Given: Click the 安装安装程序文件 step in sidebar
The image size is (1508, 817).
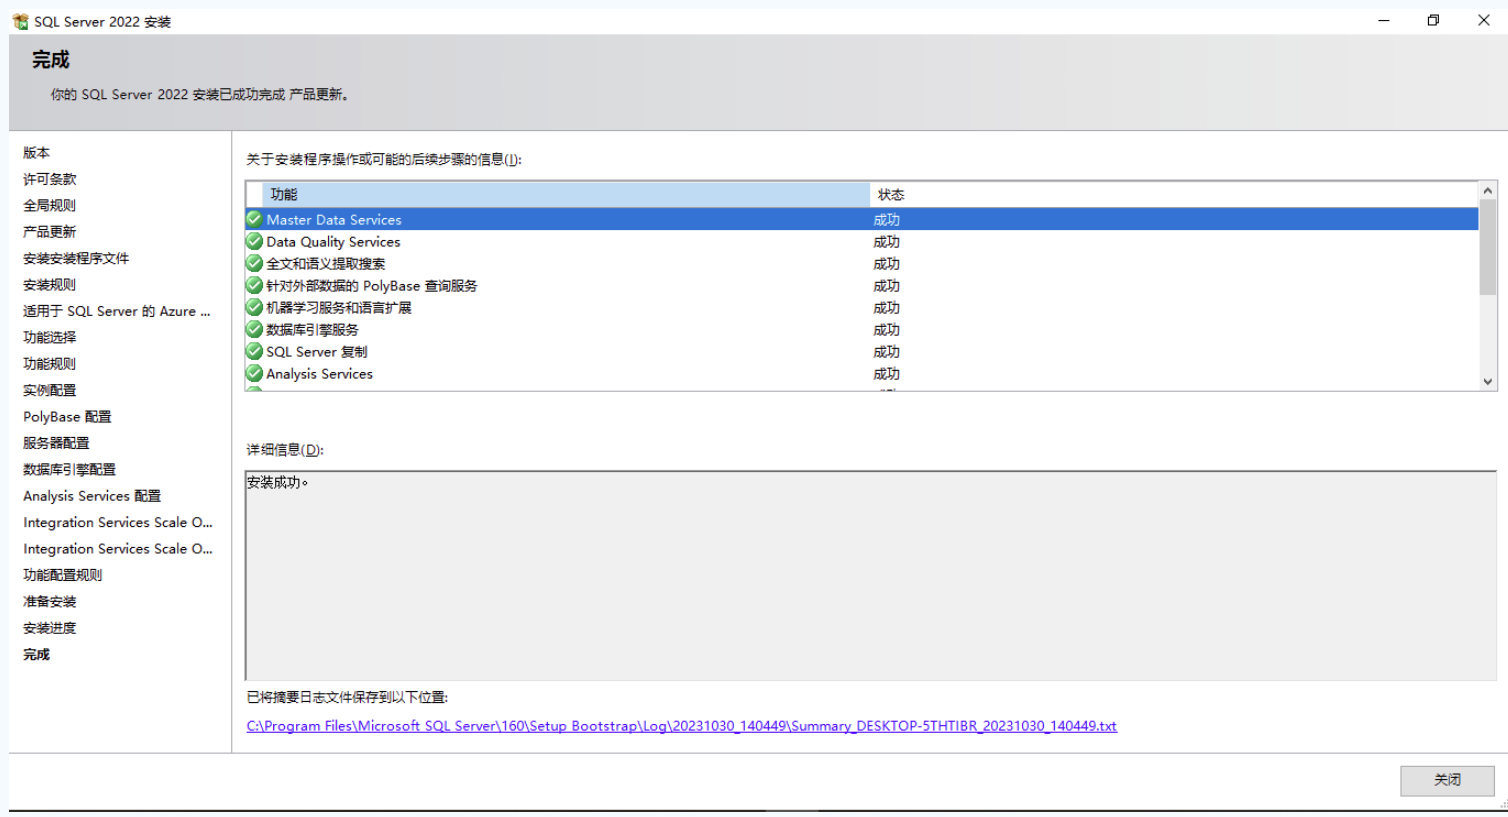Looking at the screenshot, I should pyautogui.click(x=76, y=258).
